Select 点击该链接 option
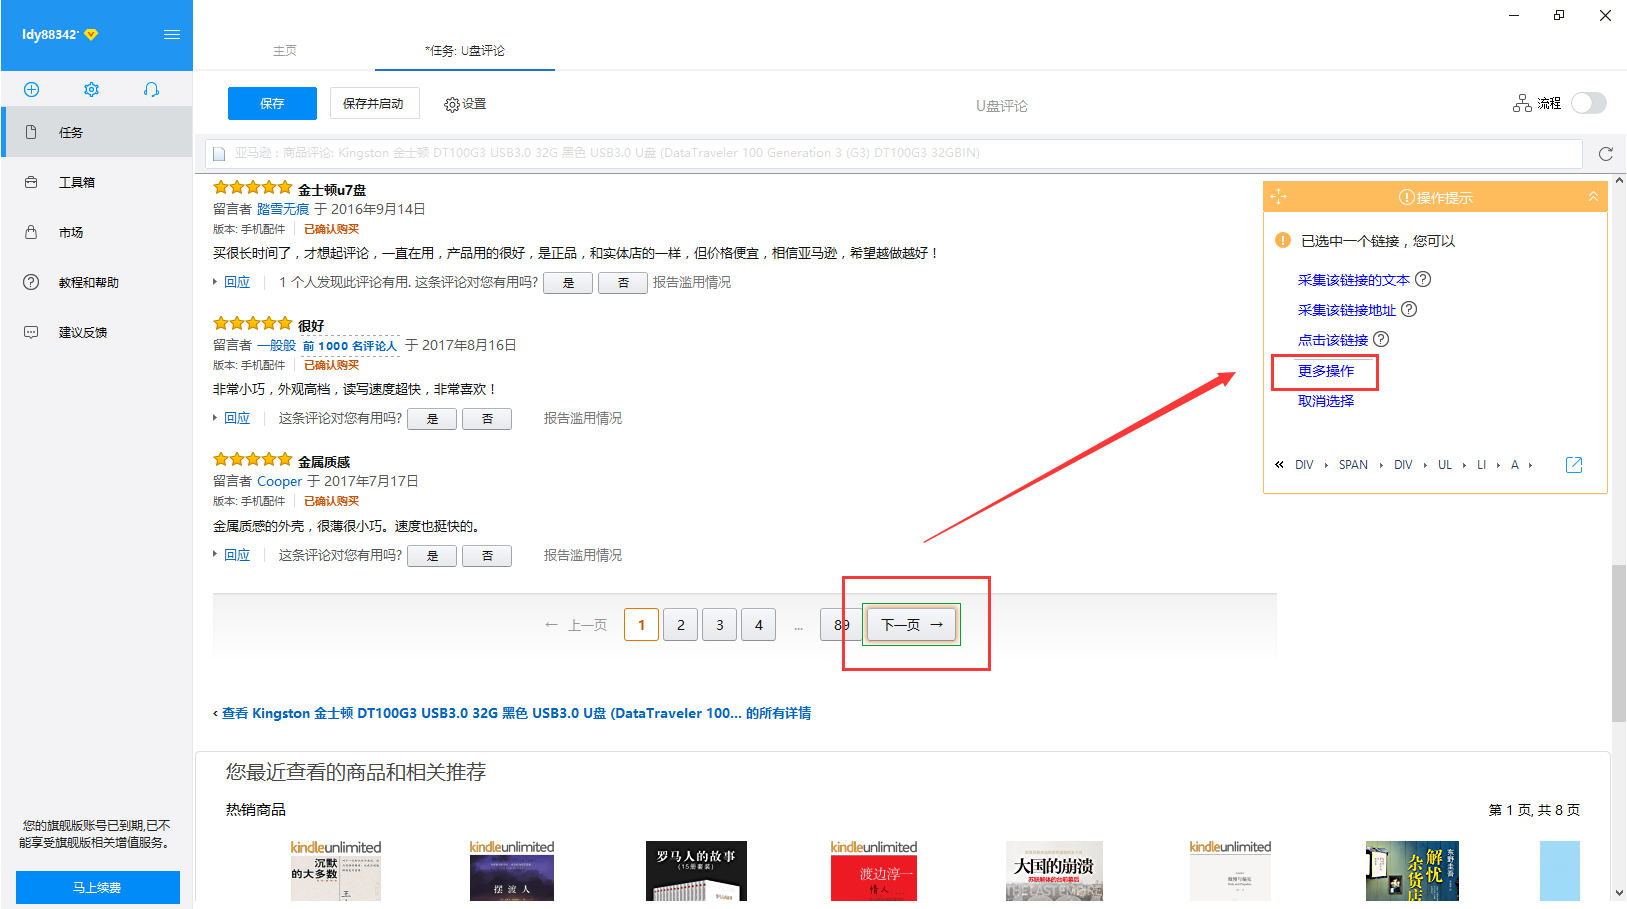This screenshot has height=909, width=1627. point(1333,340)
